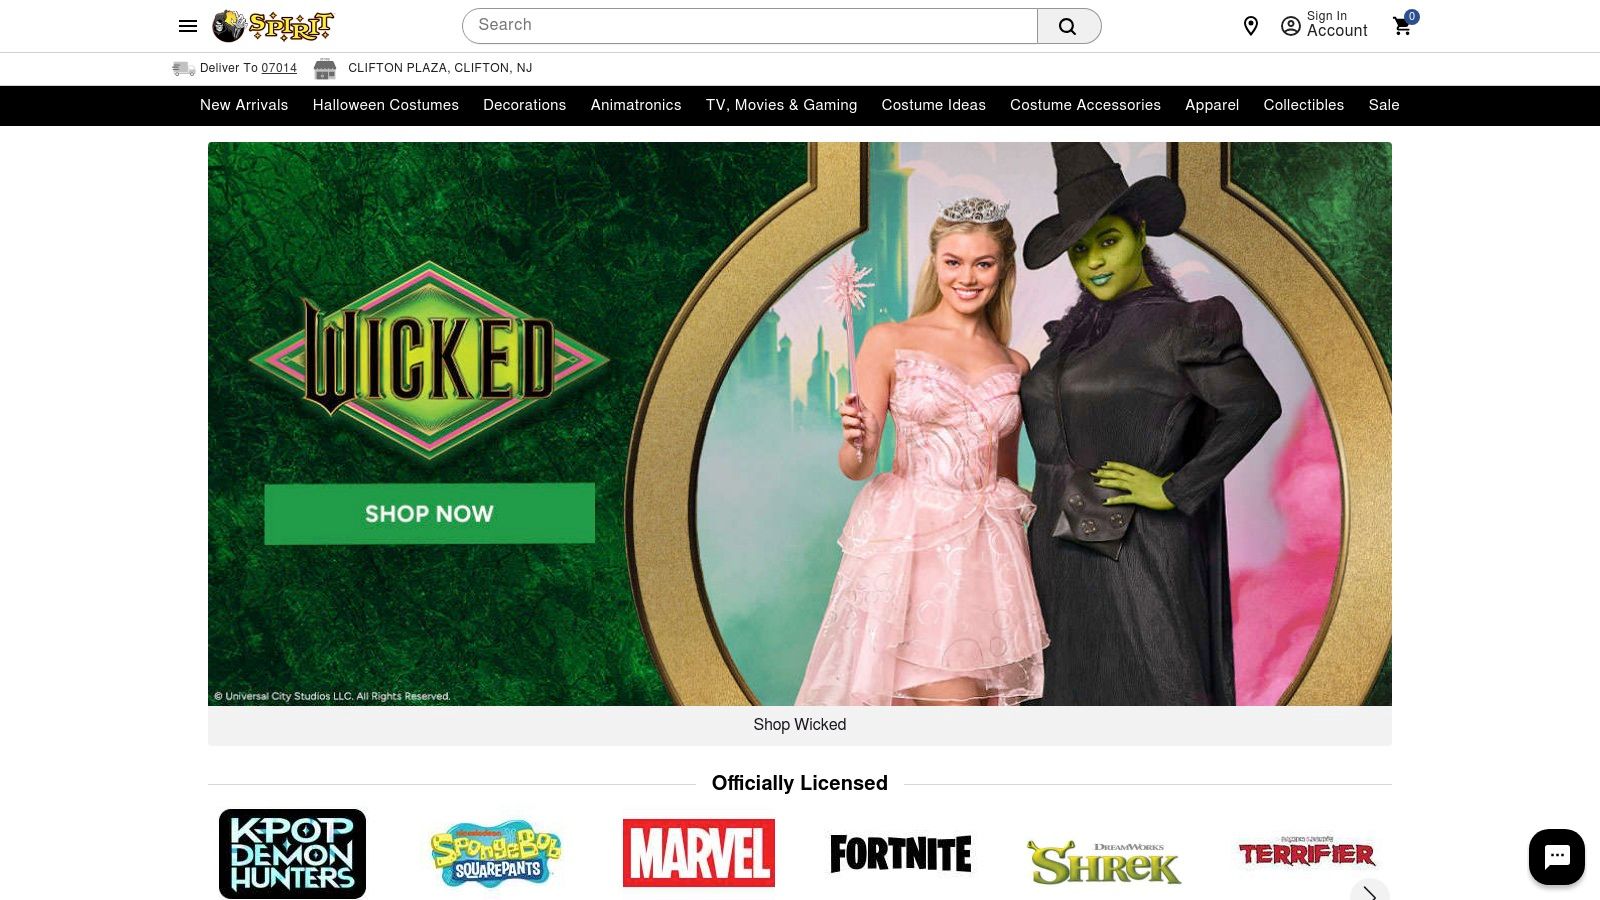Click the Shop Now button on Wicked banner
Viewport: 1600px width, 900px height.
click(429, 513)
